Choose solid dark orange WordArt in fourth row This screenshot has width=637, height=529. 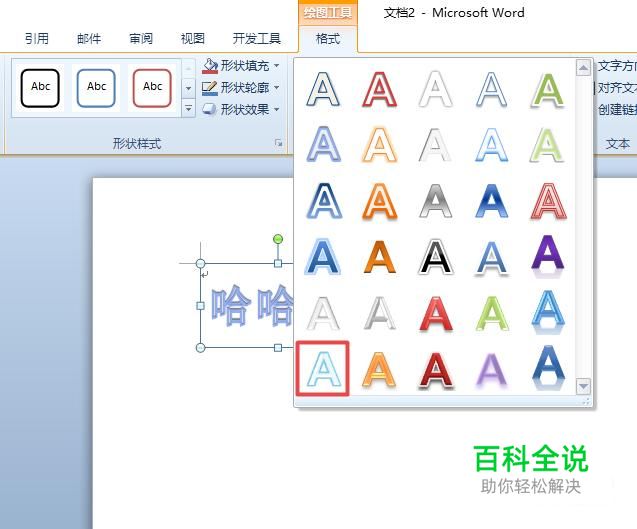pyautogui.click(x=379, y=256)
